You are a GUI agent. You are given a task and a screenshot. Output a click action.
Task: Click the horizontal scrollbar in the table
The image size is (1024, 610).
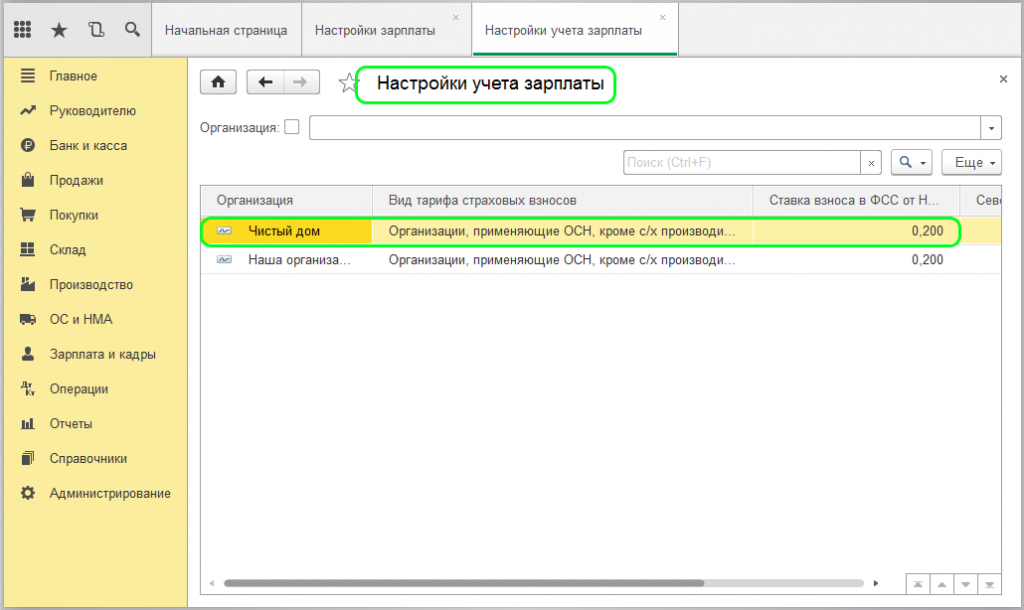[464, 583]
